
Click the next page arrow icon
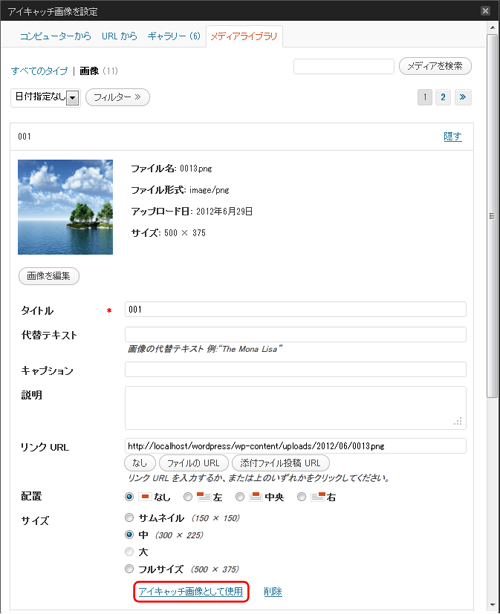tap(463, 97)
